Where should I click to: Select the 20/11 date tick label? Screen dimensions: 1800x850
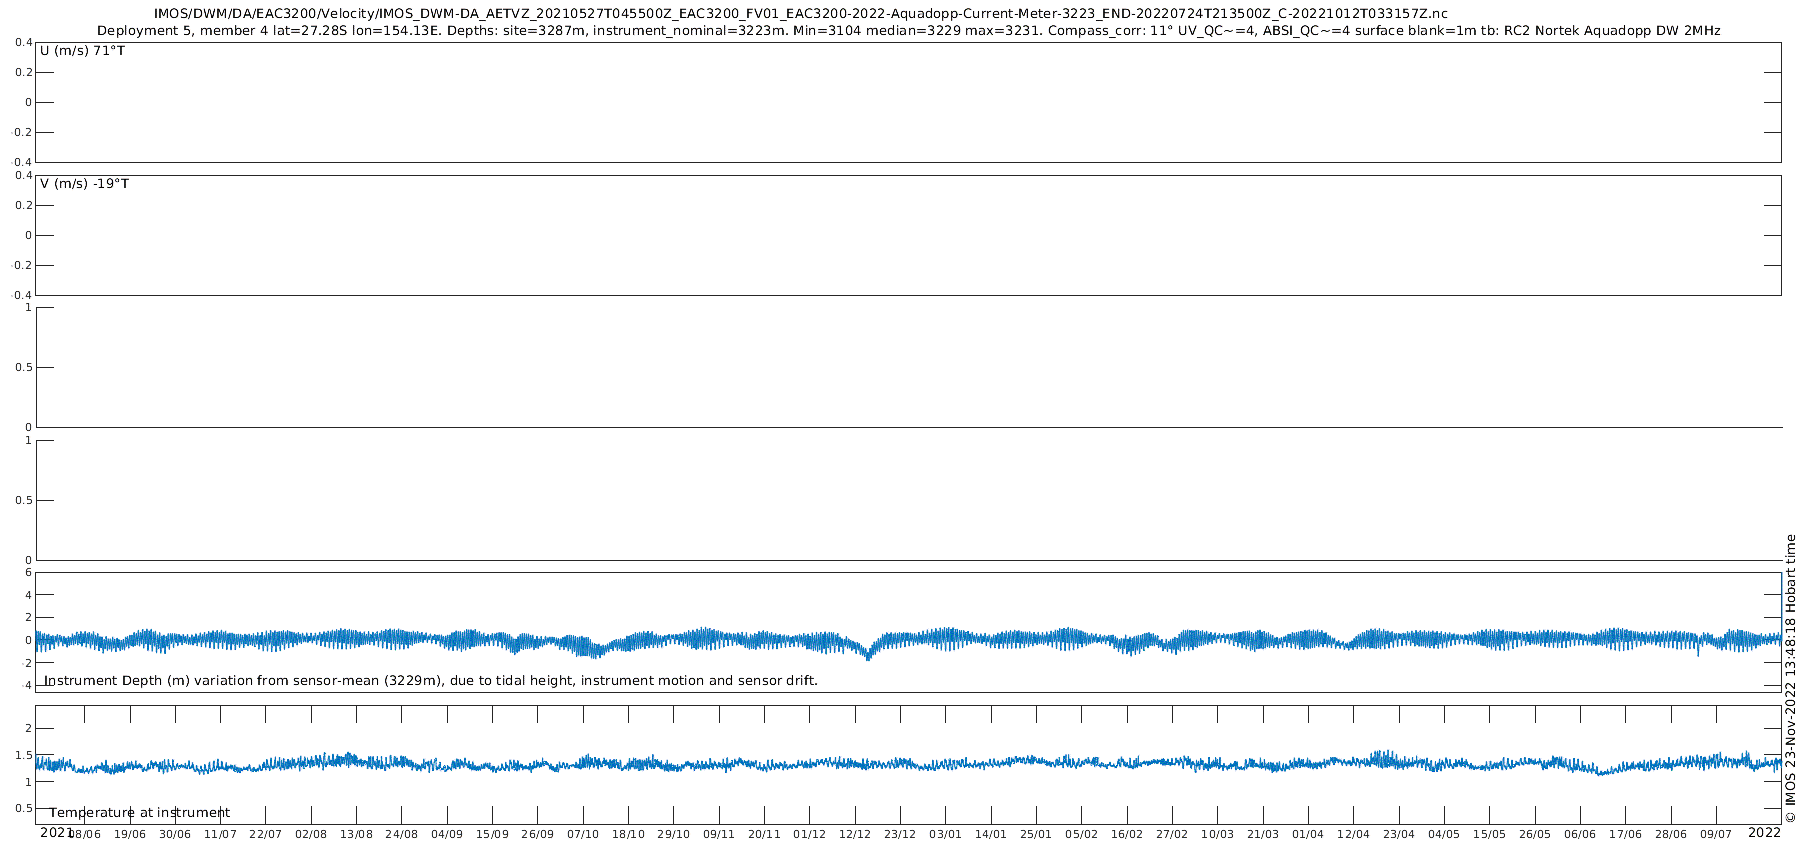[764, 834]
